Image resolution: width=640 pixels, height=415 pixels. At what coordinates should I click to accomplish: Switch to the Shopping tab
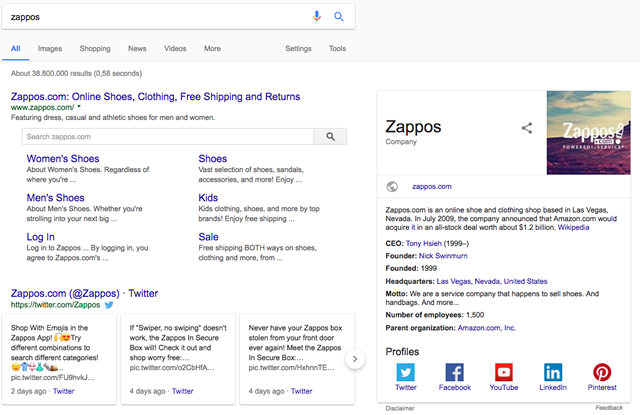[95, 49]
